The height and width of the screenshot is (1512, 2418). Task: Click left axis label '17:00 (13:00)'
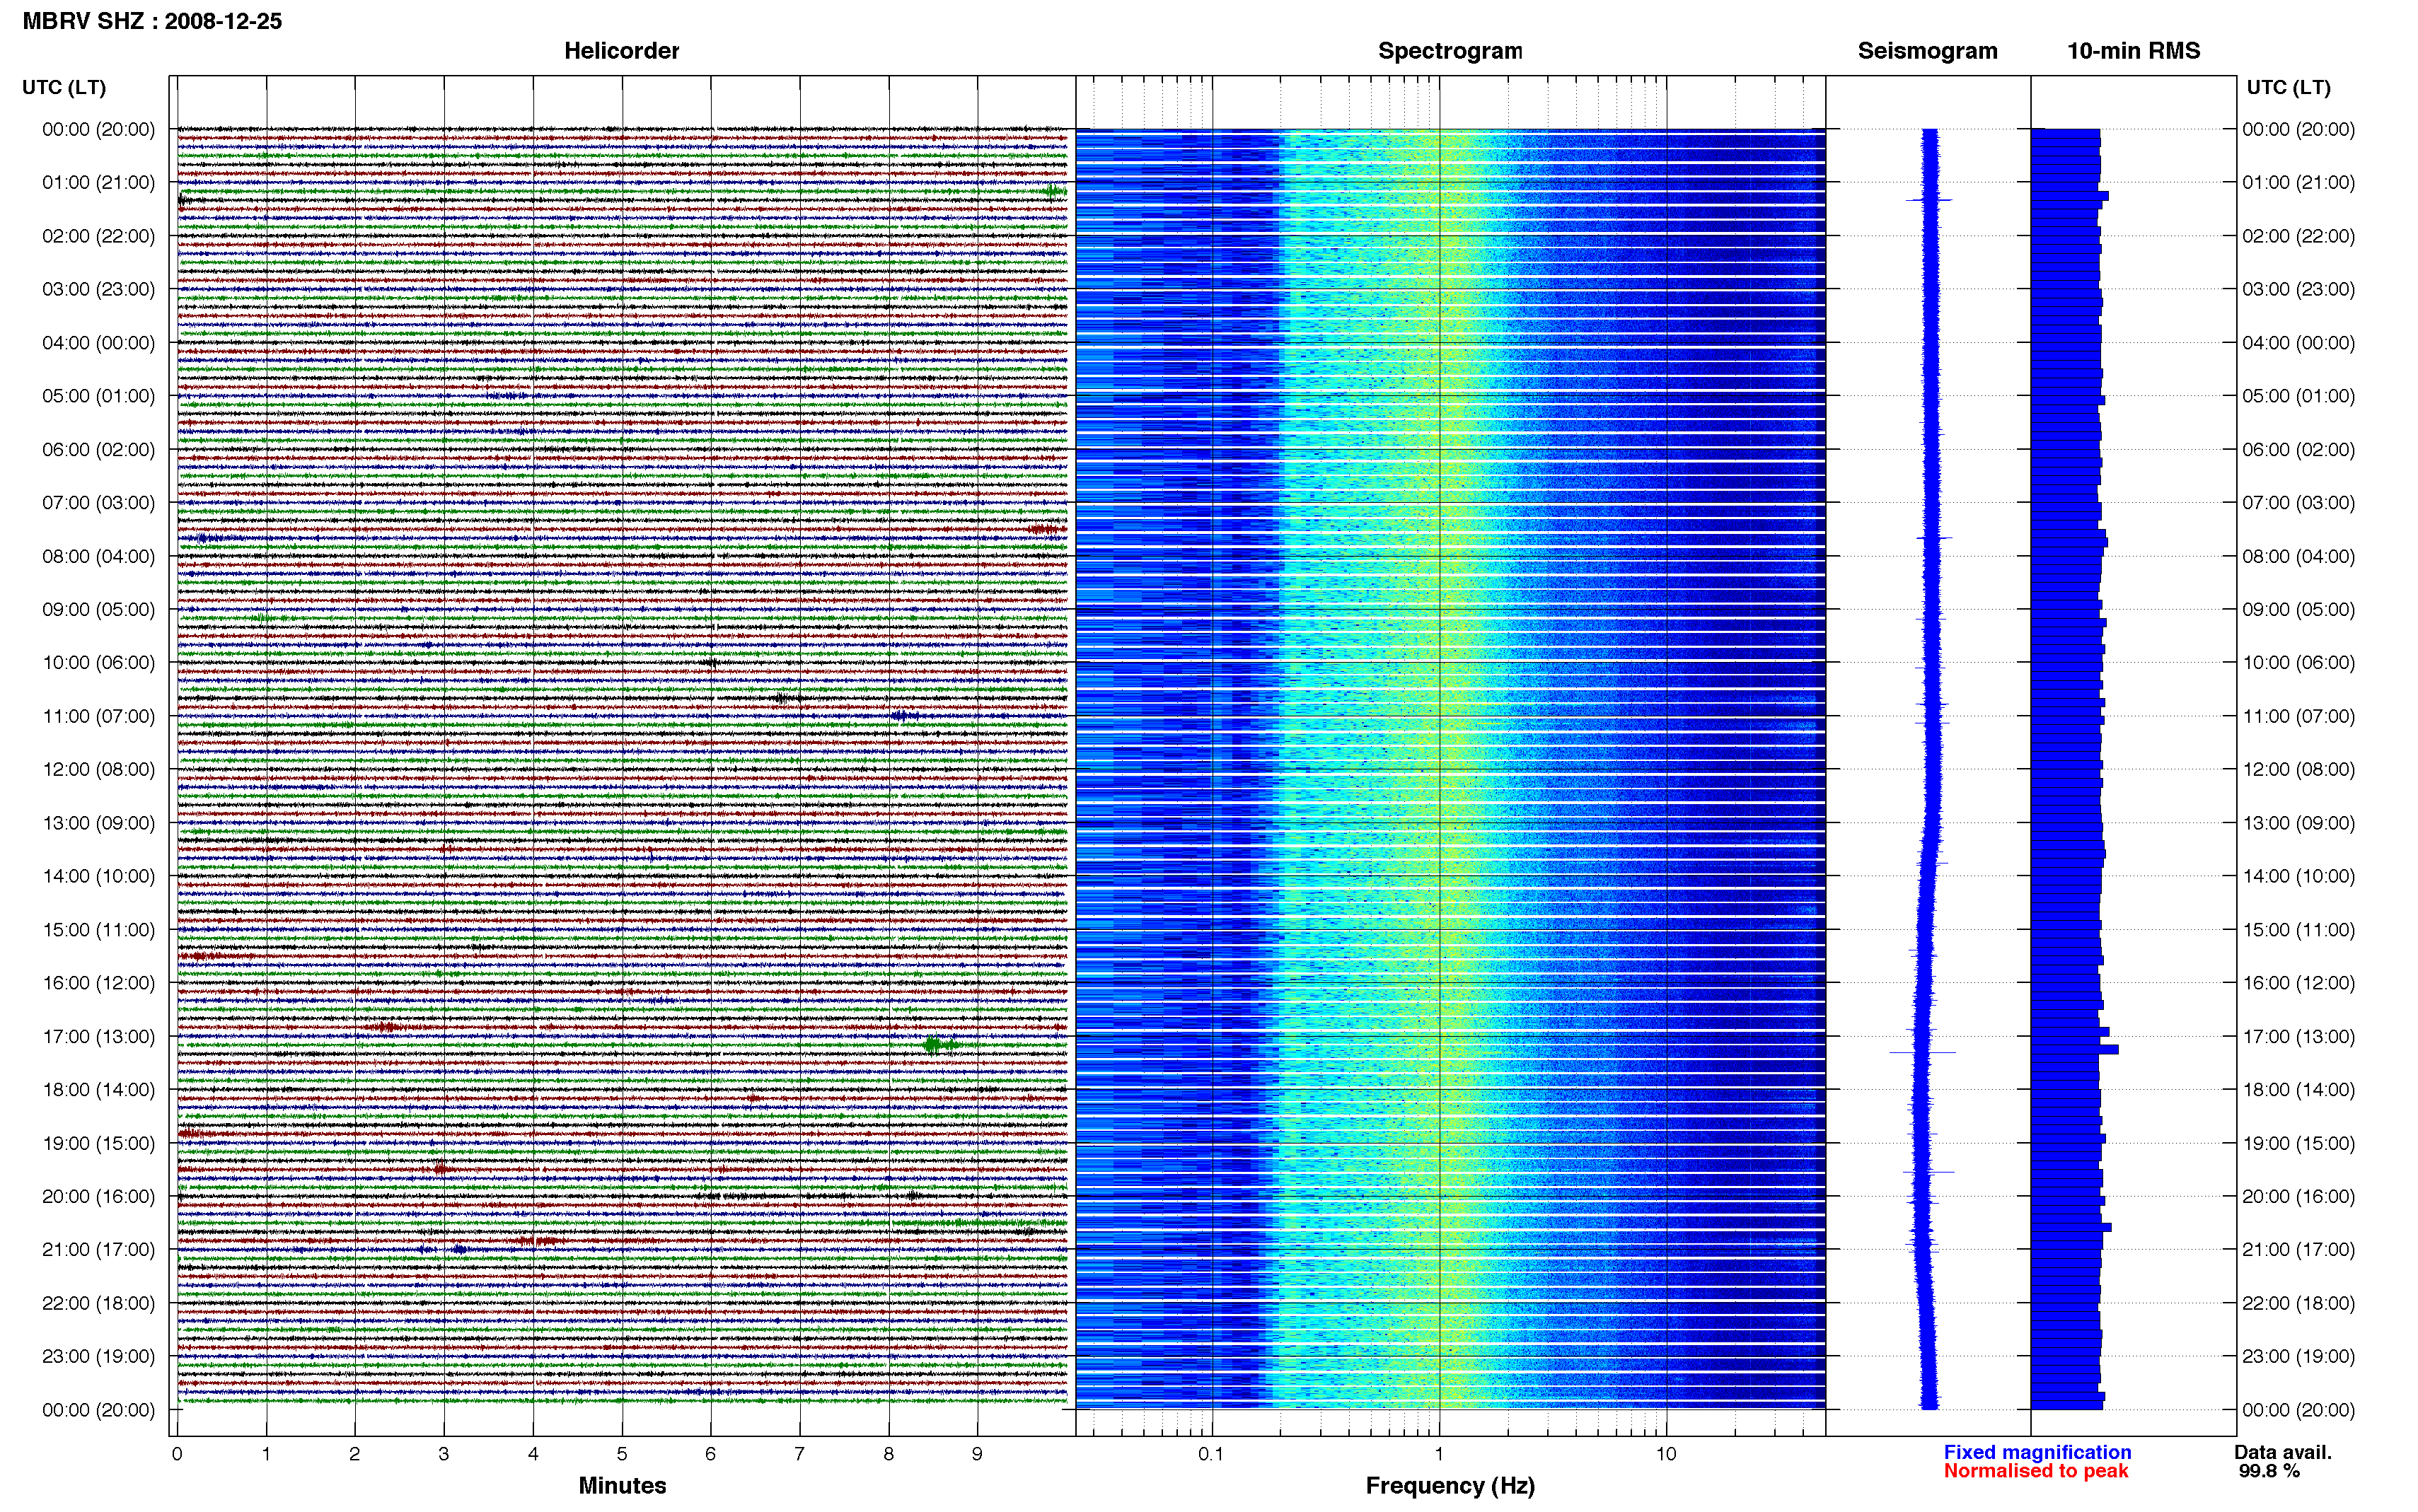98,1037
